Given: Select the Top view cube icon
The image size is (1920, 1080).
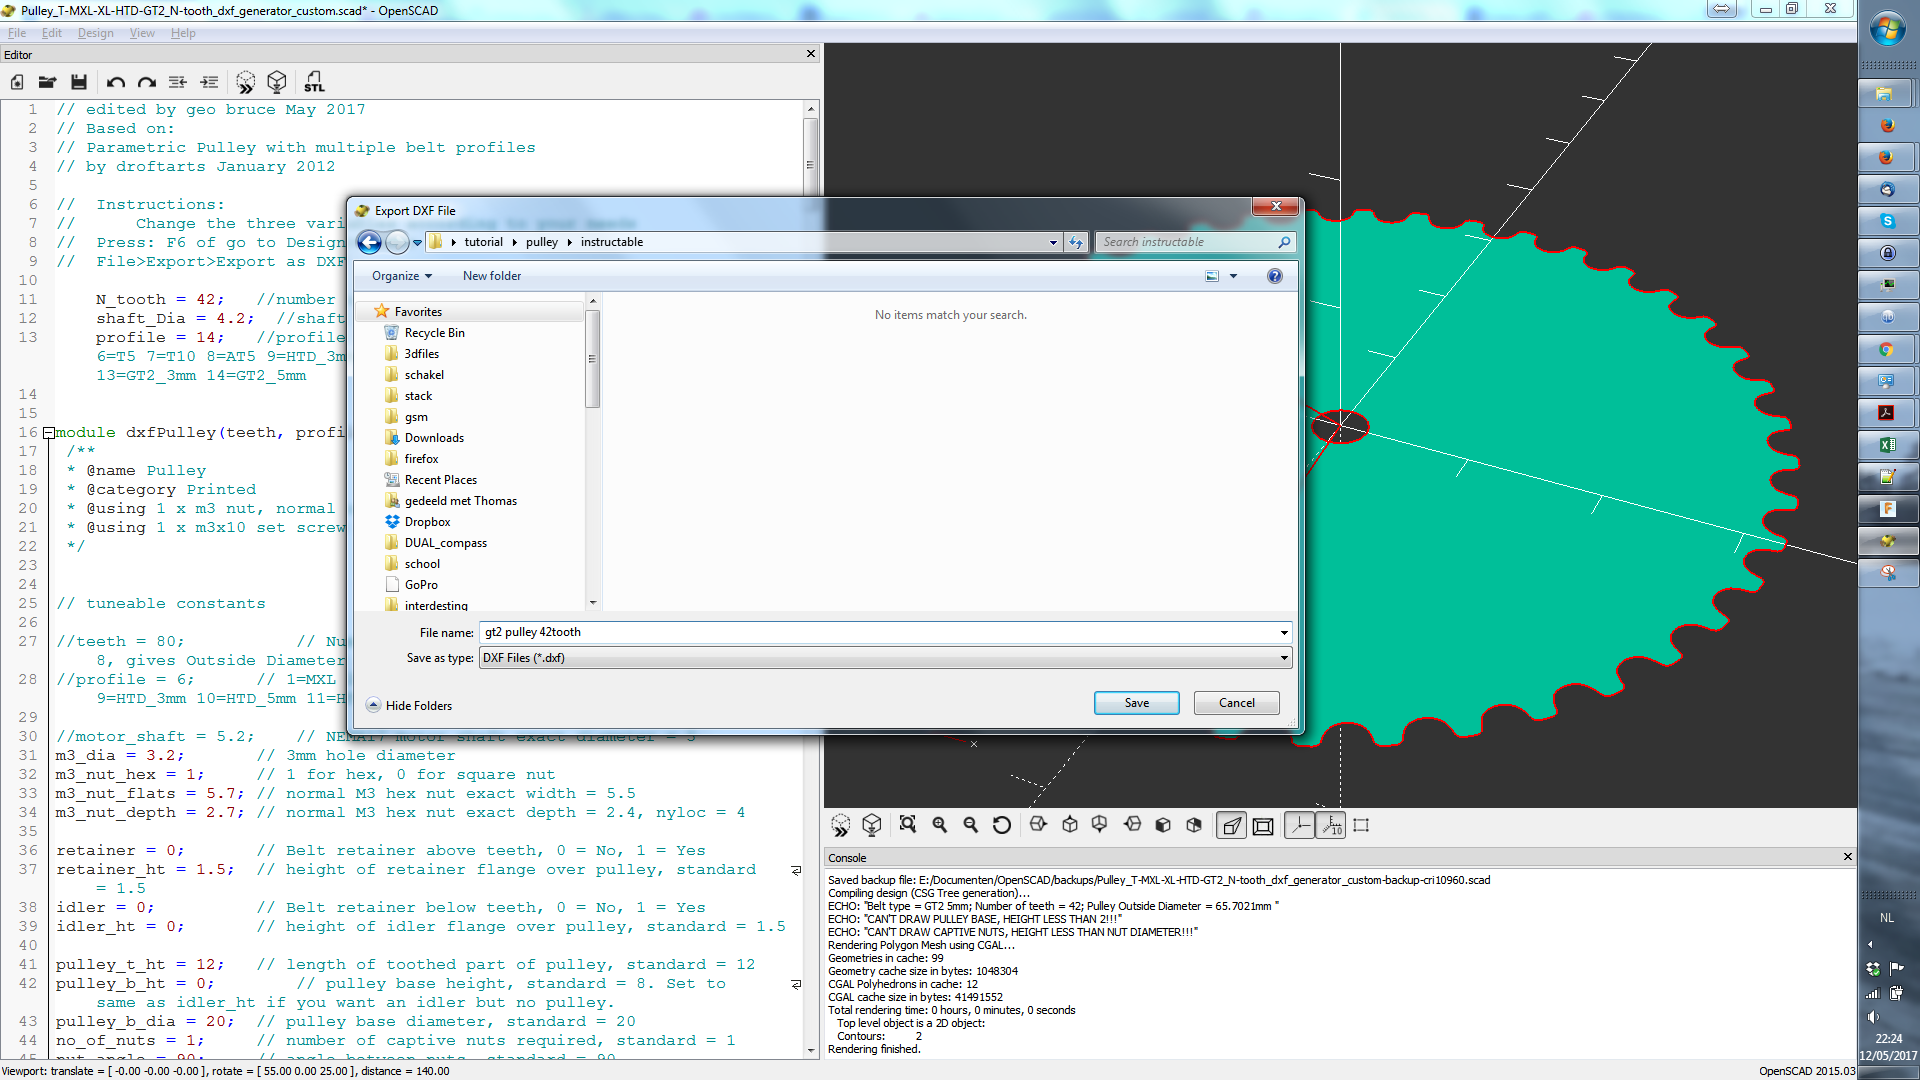Looking at the screenshot, I should click(1070, 825).
